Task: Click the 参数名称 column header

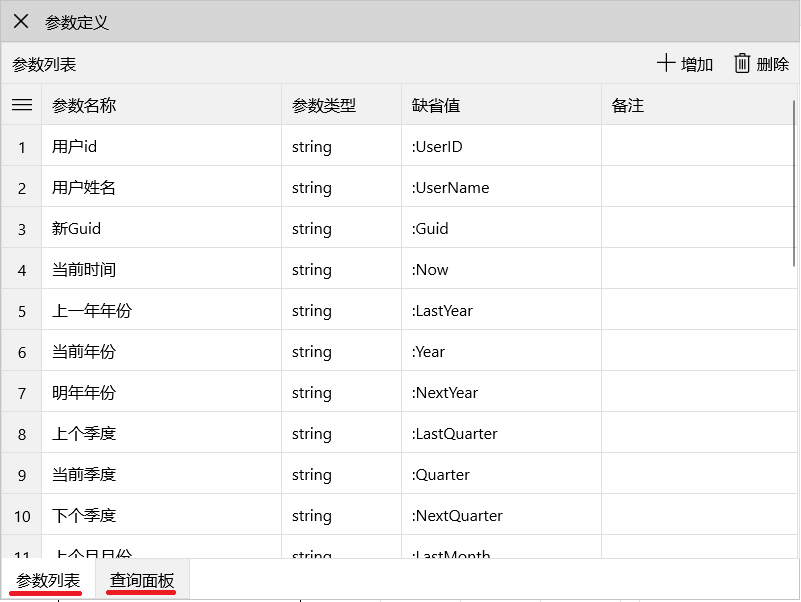Action: pos(161,105)
